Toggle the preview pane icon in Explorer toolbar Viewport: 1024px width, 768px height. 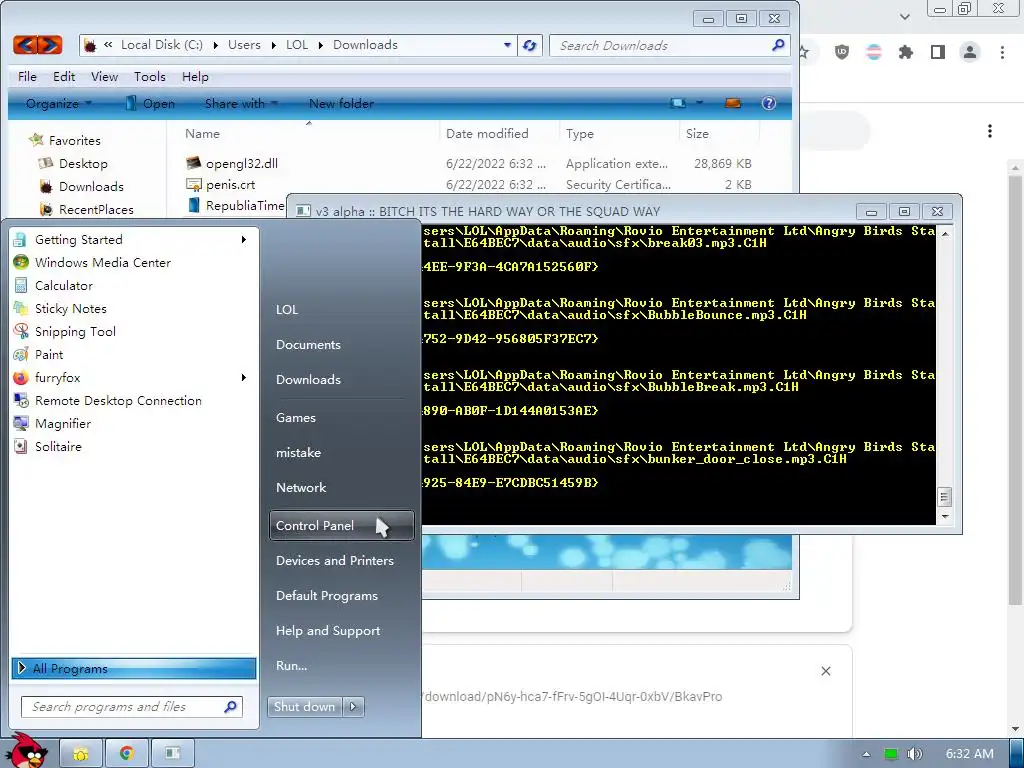(x=732, y=103)
